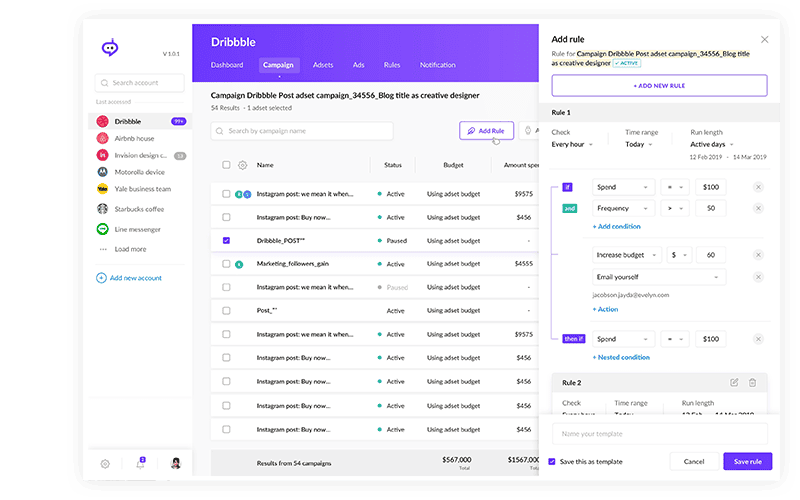Close the Add rule panel

point(765,39)
